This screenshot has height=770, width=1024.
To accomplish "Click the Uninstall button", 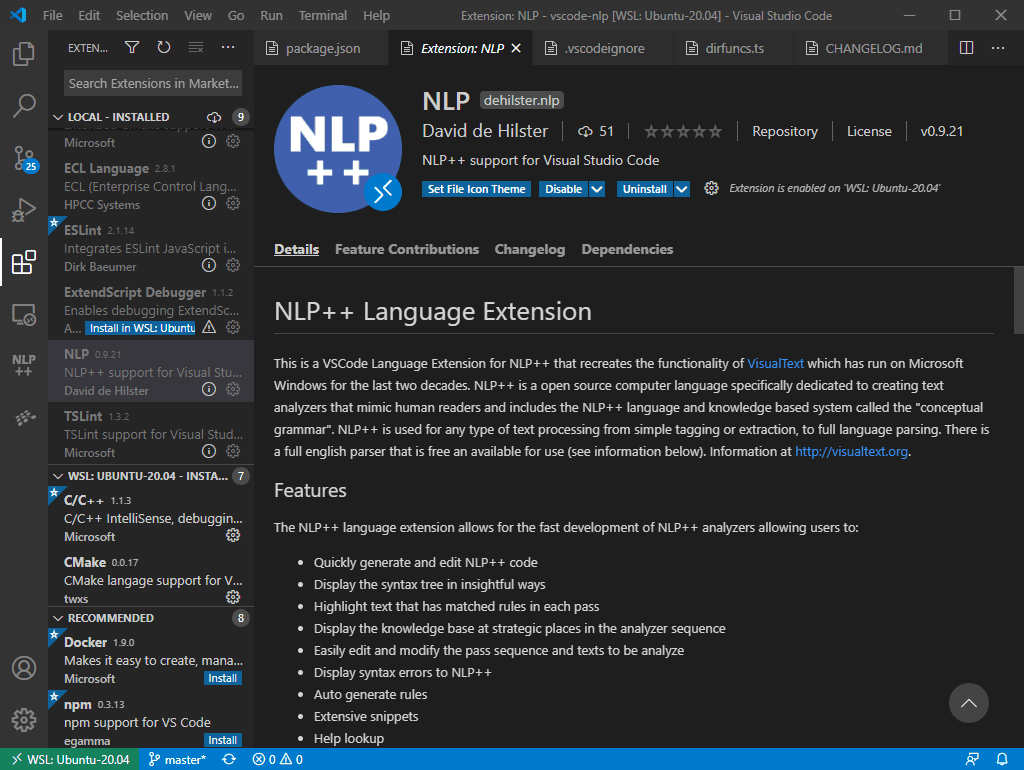I will 645,189.
